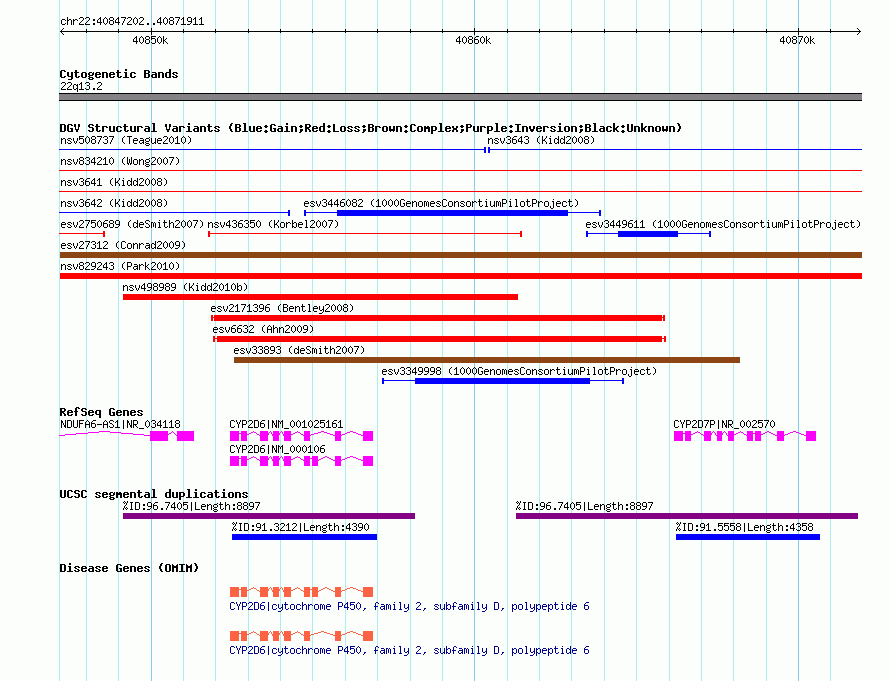Click the brown esv33893 (deSmith2007) bar
Screen dimensions: 890x681
point(486,360)
